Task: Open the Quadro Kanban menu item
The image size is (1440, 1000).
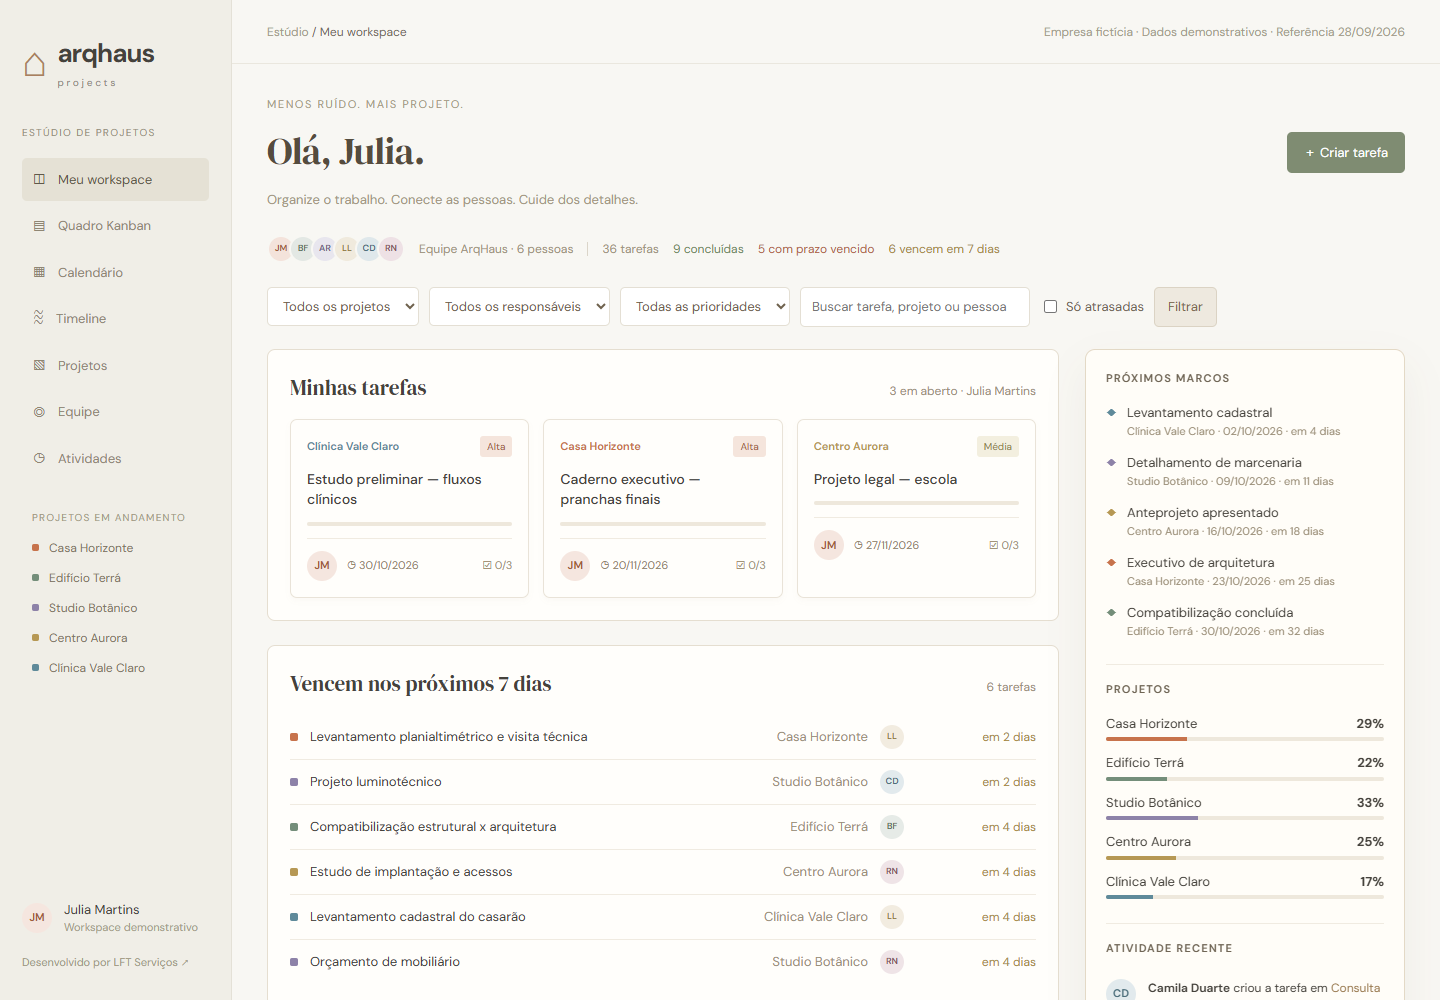Action: tap(115, 226)
